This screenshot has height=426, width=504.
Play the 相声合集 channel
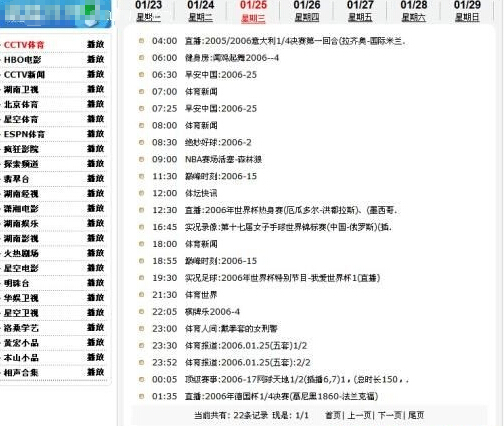click(96, 372)
